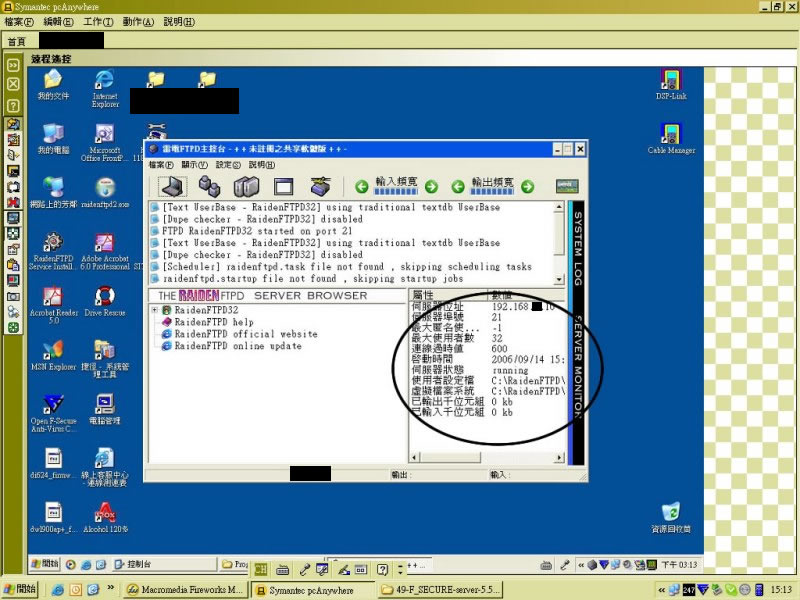800x600 pixels.
Task: Click the laptop icon in RaidenFTPD toolbar
Action: pyautogui.click(x=172, y=186)
